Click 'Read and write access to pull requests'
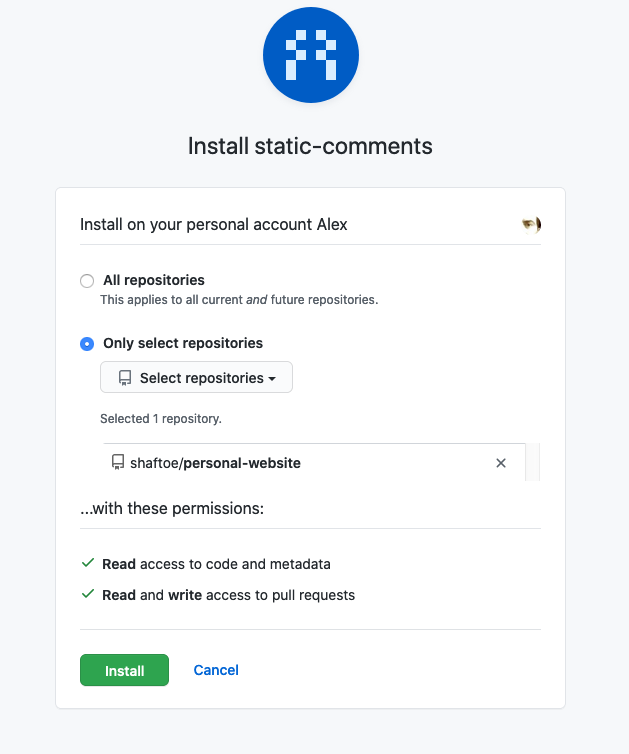Viewport: 629px width, 754px height. (x=228, y=595)
